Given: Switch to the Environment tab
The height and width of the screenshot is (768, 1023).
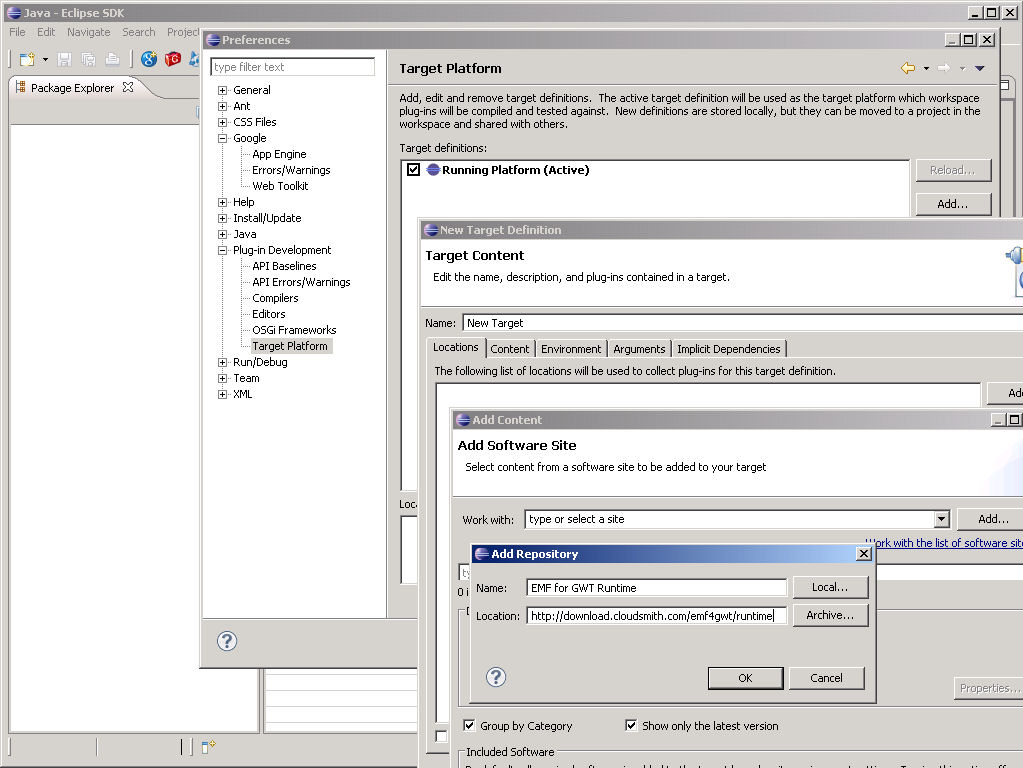Looking at the screenshot, I should 571,349.
